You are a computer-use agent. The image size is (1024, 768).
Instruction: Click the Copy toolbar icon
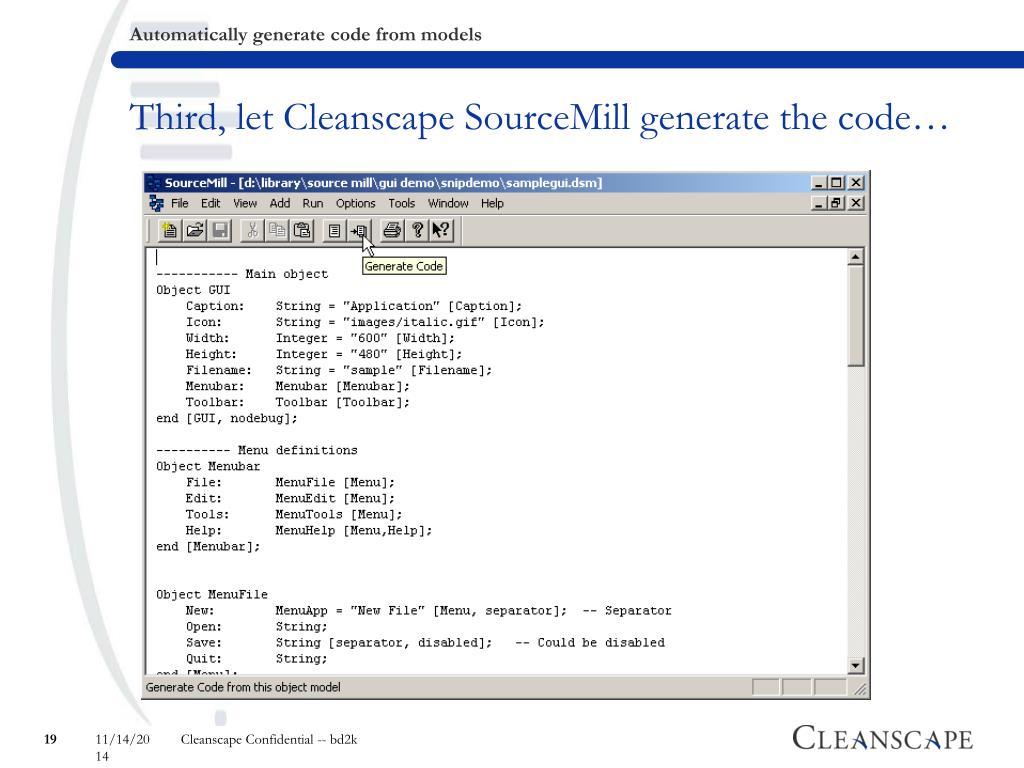277,230
